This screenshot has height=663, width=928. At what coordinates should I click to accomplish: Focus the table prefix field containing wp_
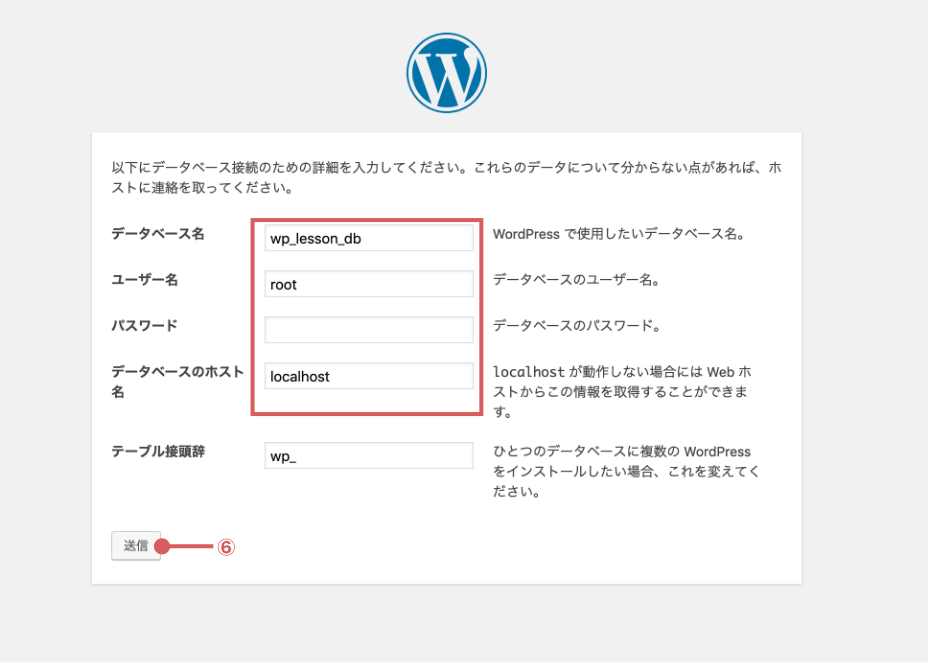click(368, 456)
